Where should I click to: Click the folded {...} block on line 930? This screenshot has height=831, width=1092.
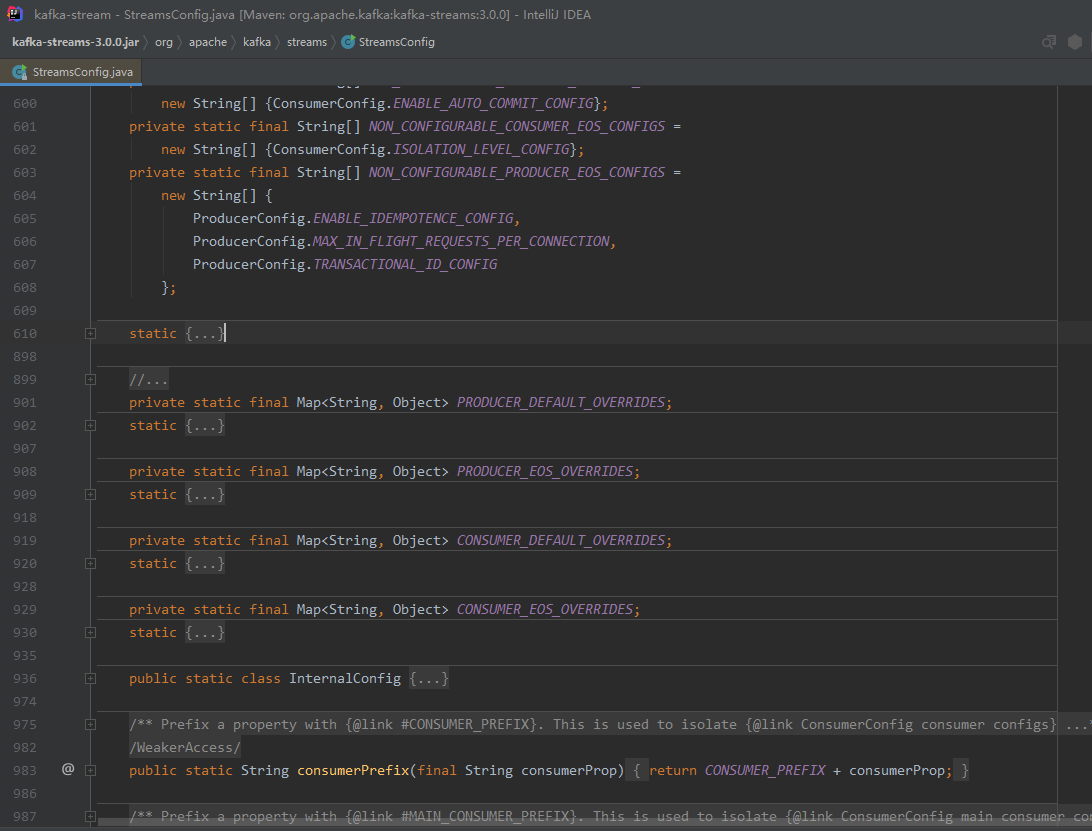pos(205,632)
